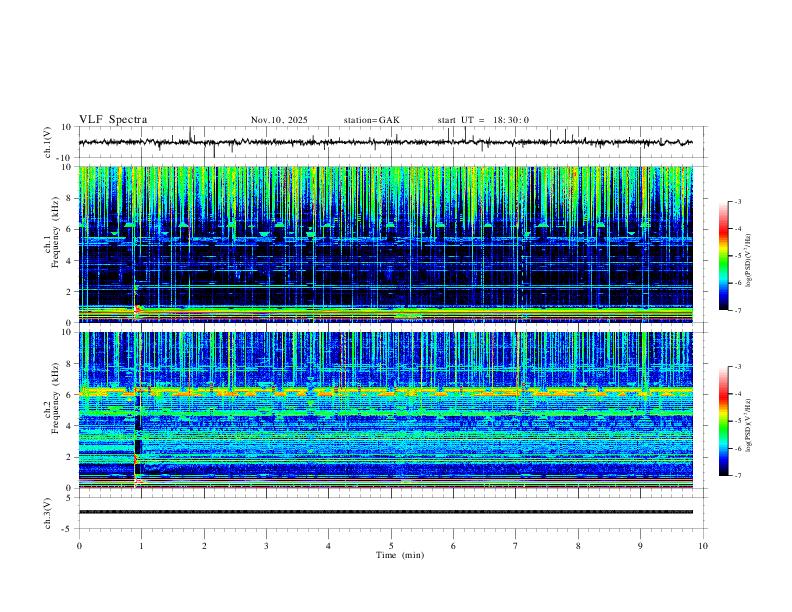Click the ch.2 "Frequency (kHz)" axis title

(55, 397)
